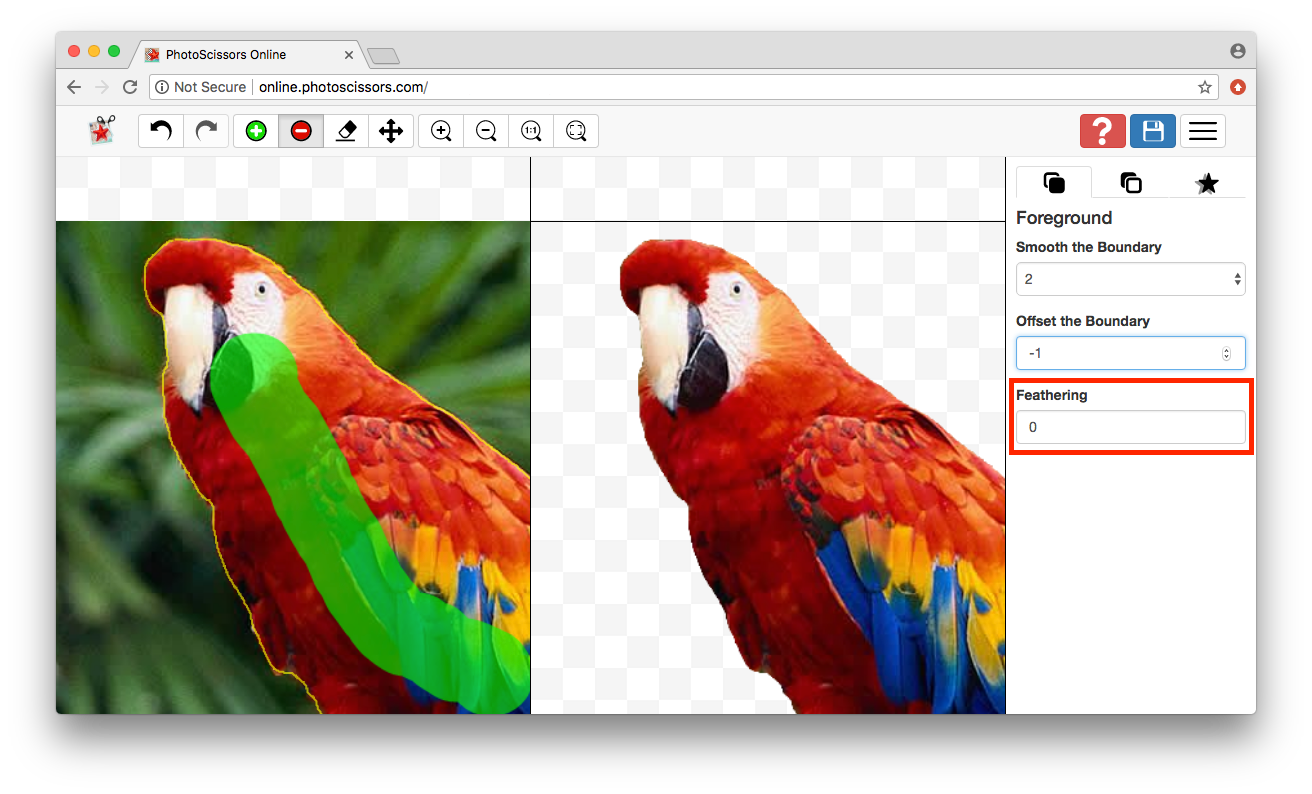Select the green foreground marker tool

(x=255, y=131)
